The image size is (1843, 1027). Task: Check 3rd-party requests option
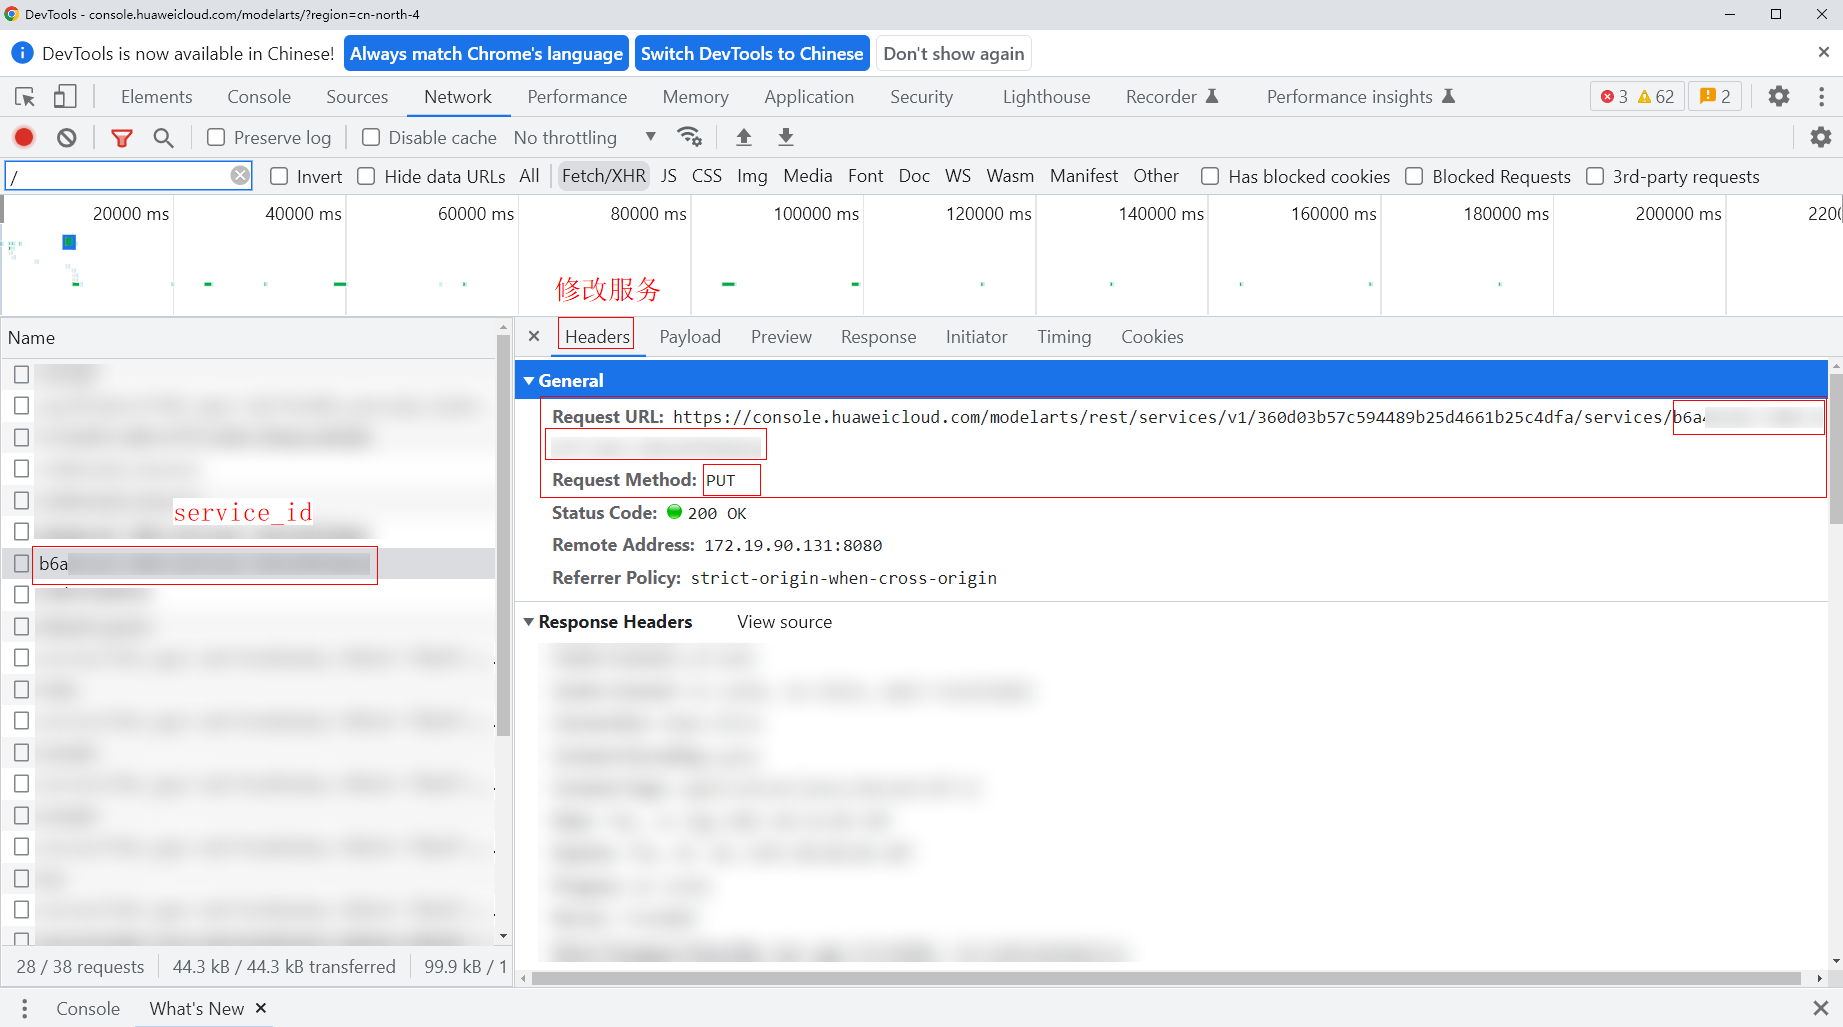(1595, 176)
